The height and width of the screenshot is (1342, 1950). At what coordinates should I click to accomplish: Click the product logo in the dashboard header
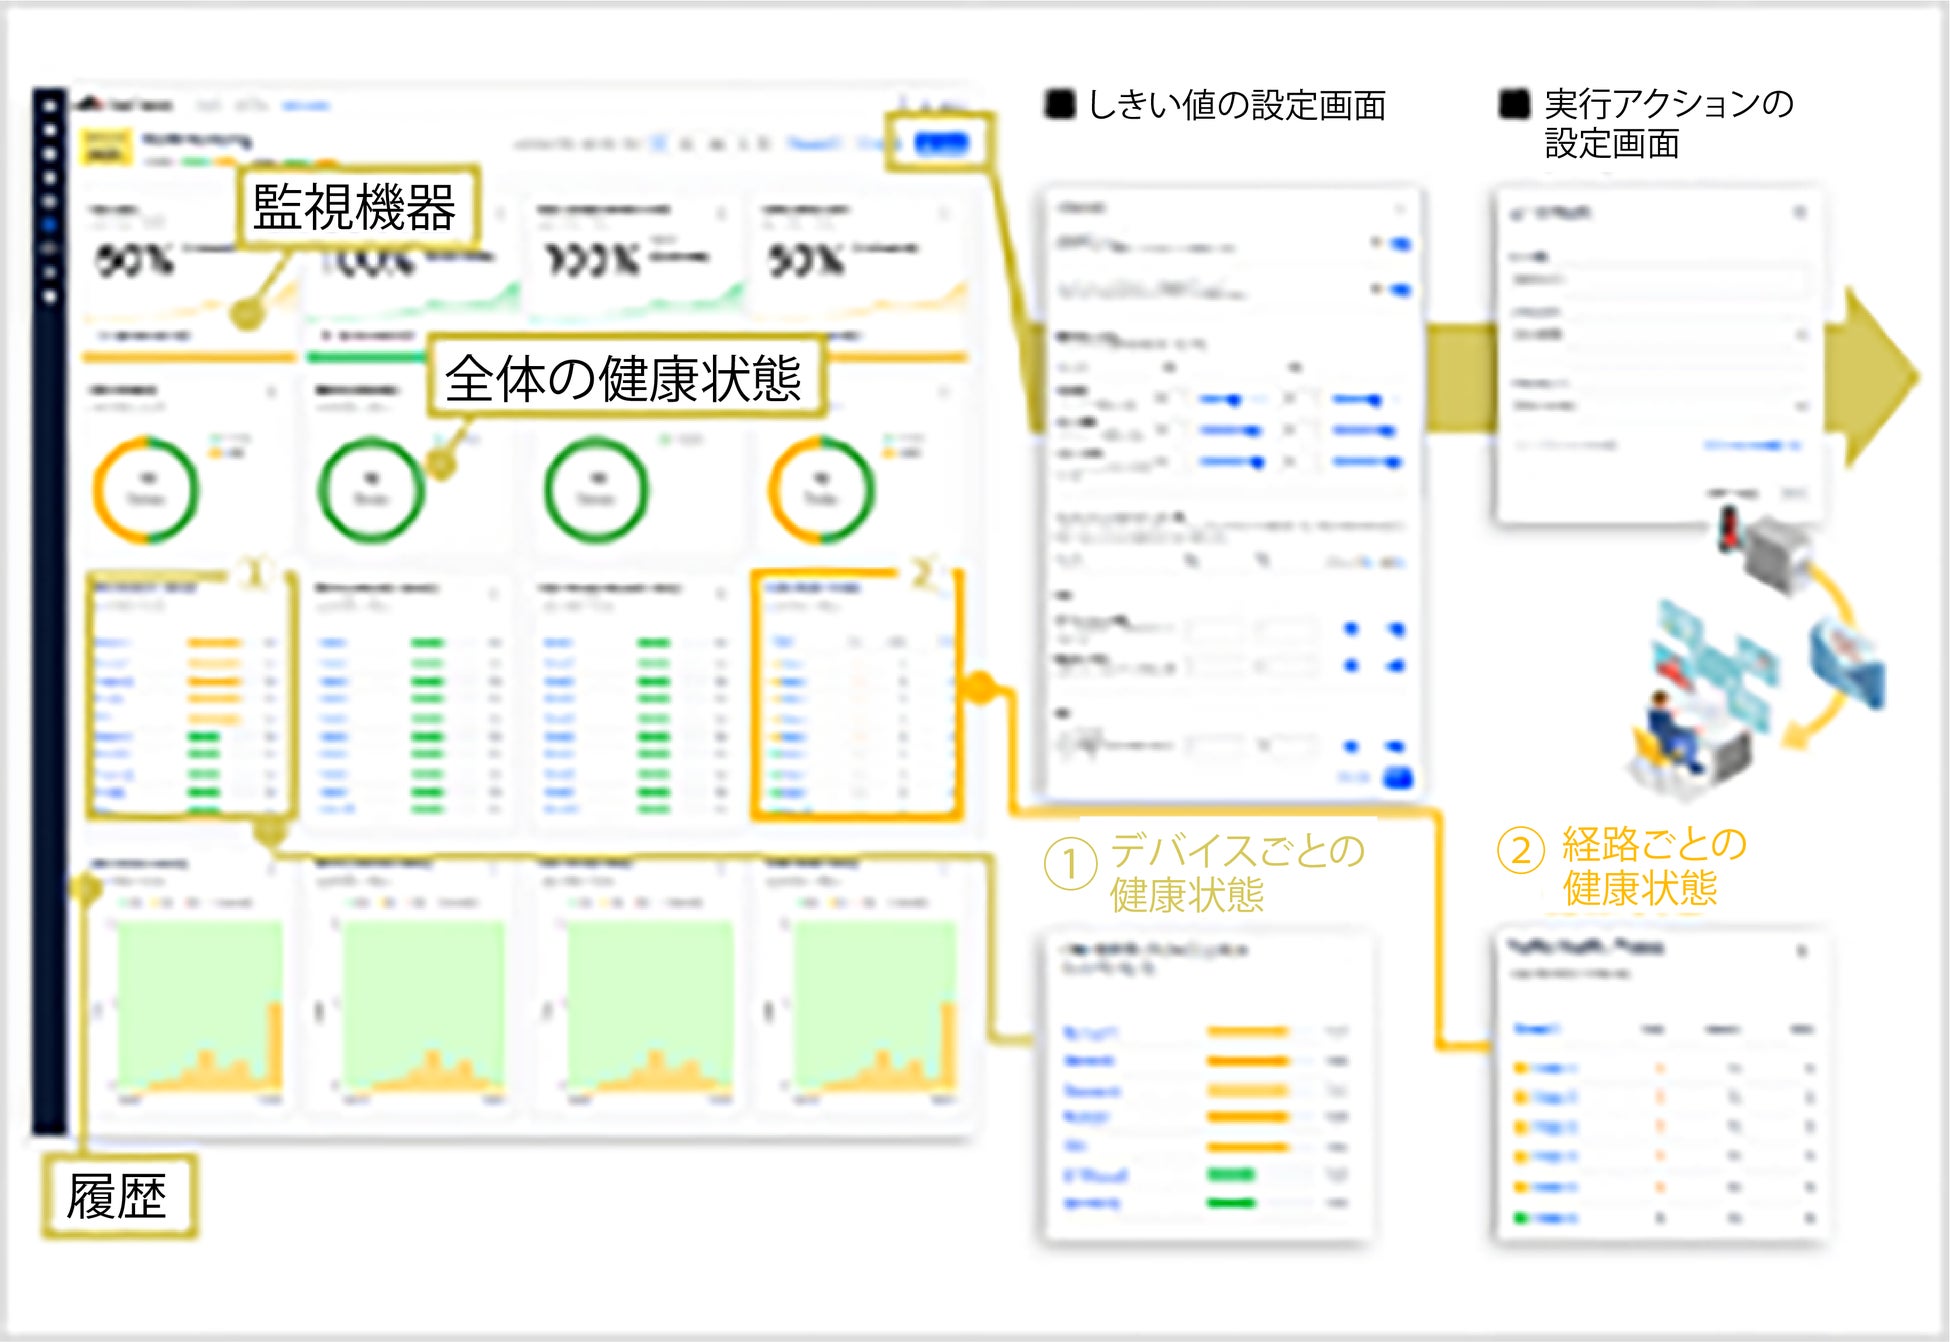pos(92,104)
